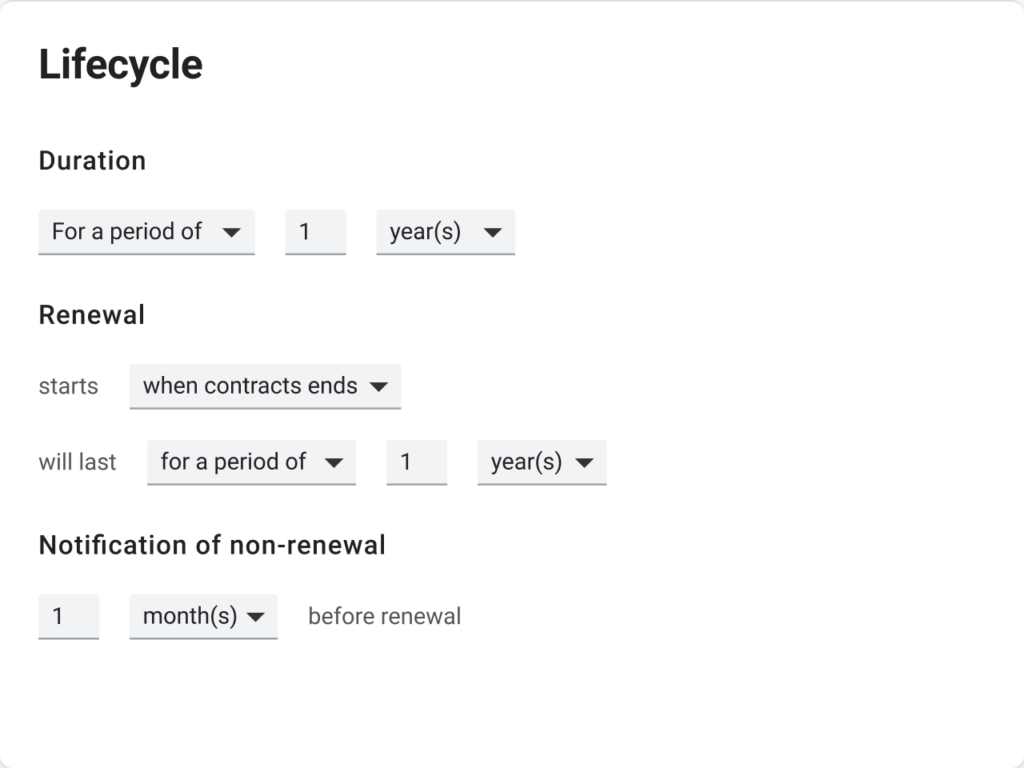This screenshot has width=1024, height=768.
Task: Click the caret icon next to month(s)
Action: (255, 616)
